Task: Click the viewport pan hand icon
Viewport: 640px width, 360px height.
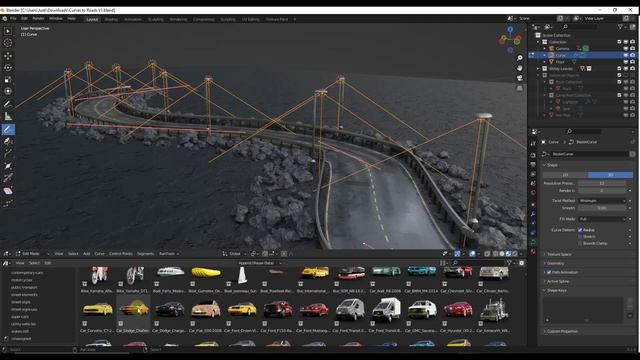Action: tap(520, 68)
